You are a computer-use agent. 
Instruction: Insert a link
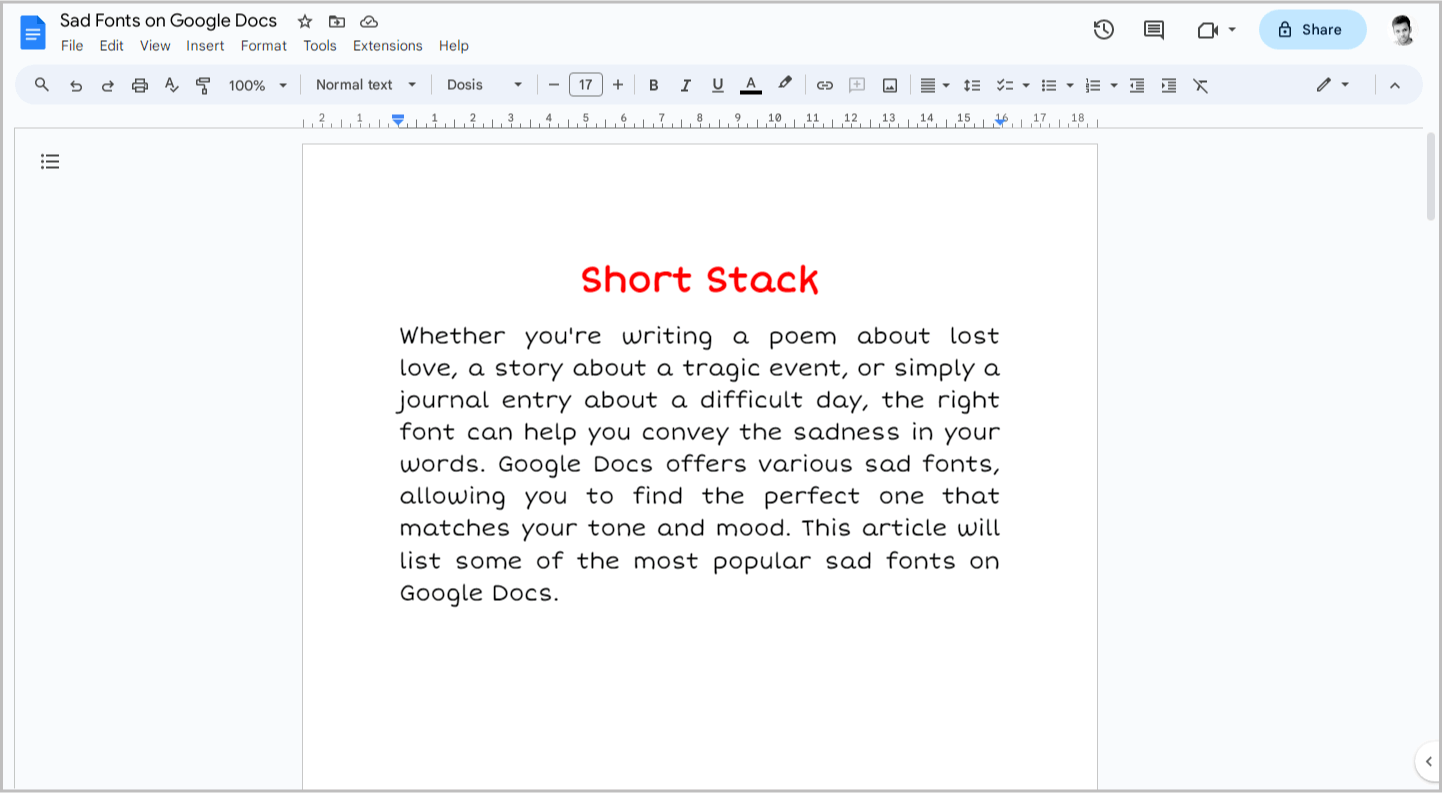tap(825, 86)
